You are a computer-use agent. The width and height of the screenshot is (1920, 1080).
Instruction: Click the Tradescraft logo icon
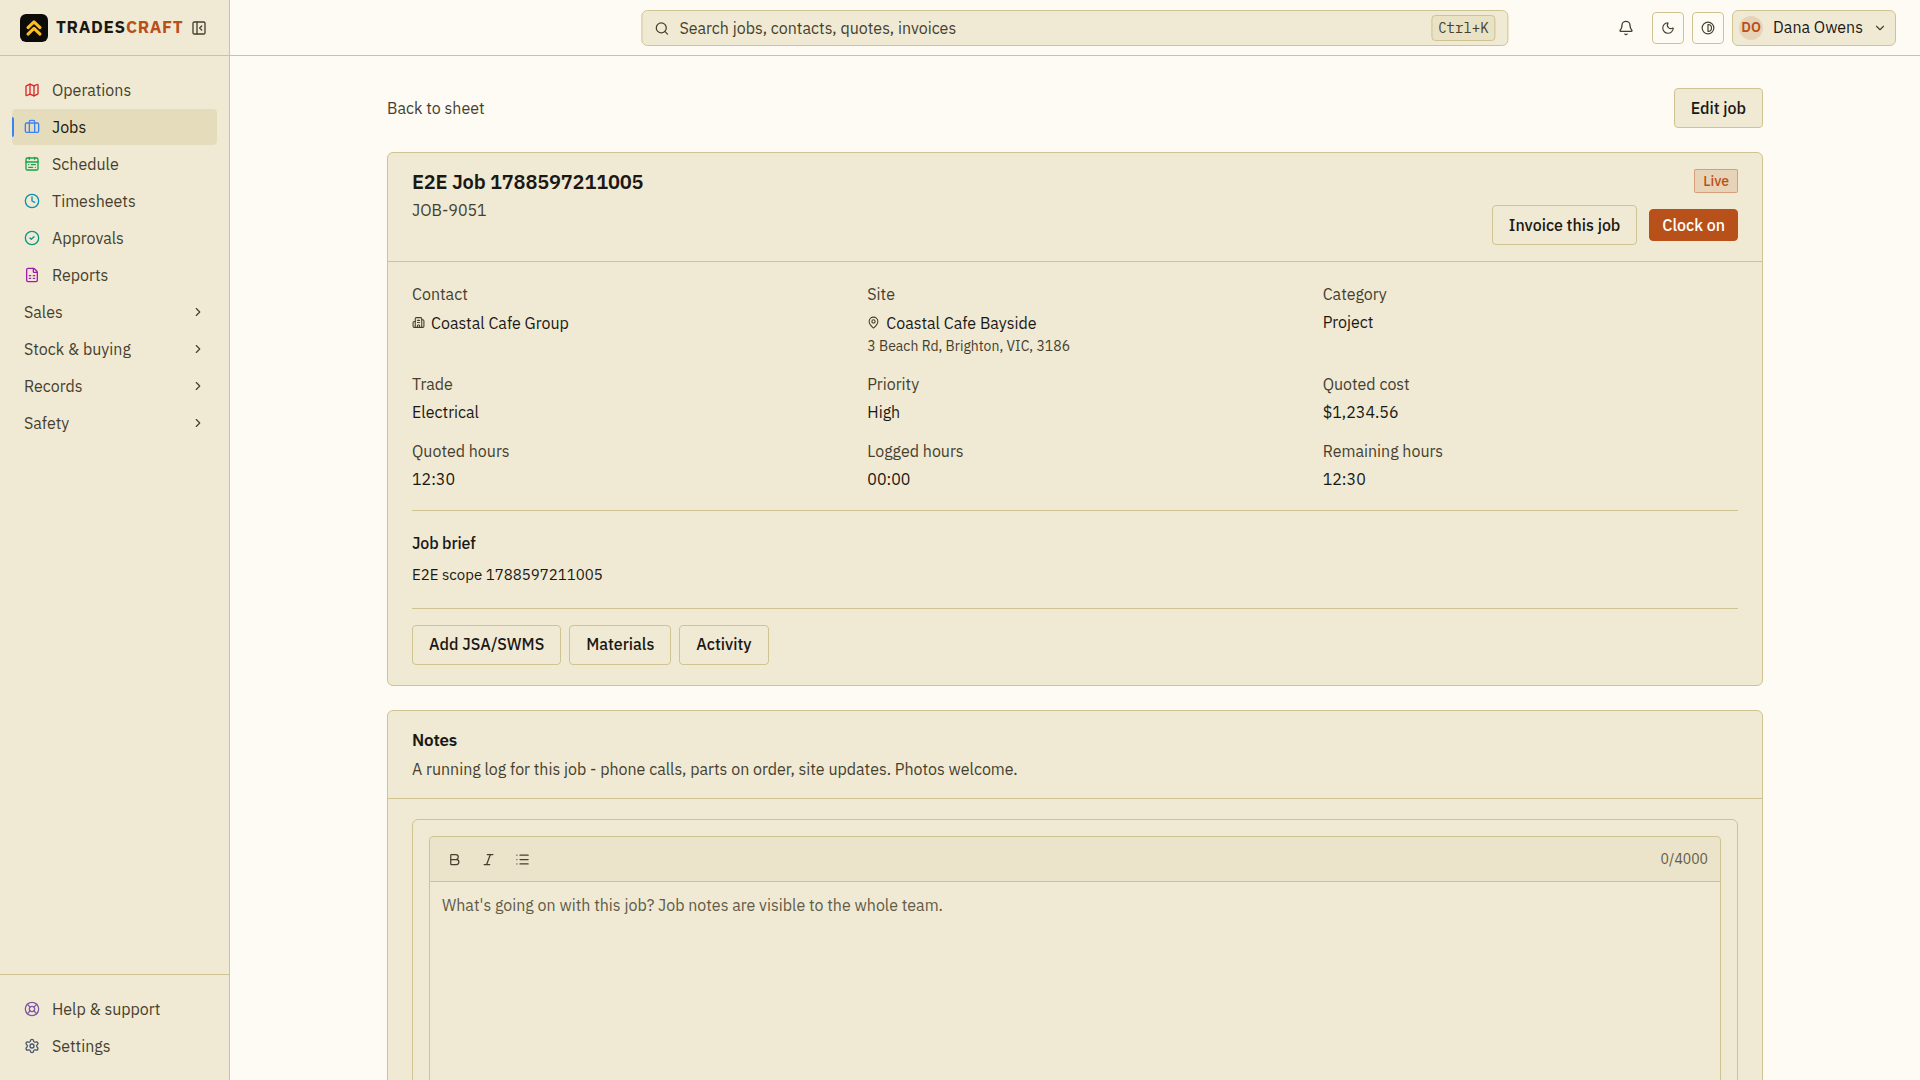tap(34, 28)
